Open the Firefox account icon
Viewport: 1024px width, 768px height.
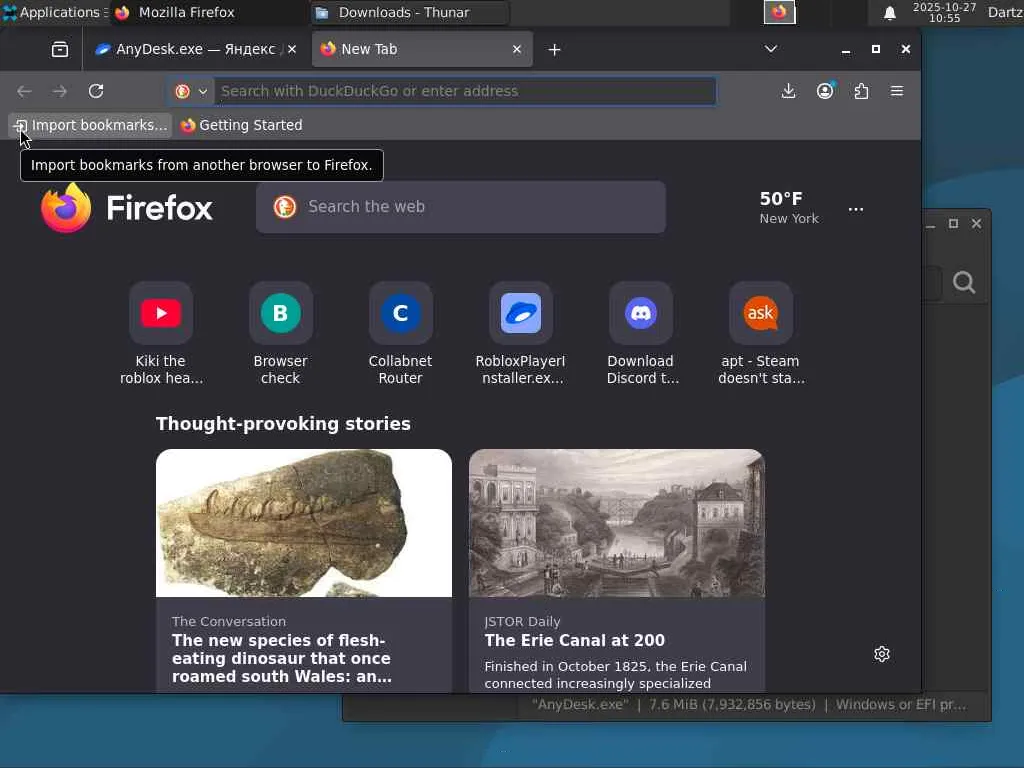point(825,91)
